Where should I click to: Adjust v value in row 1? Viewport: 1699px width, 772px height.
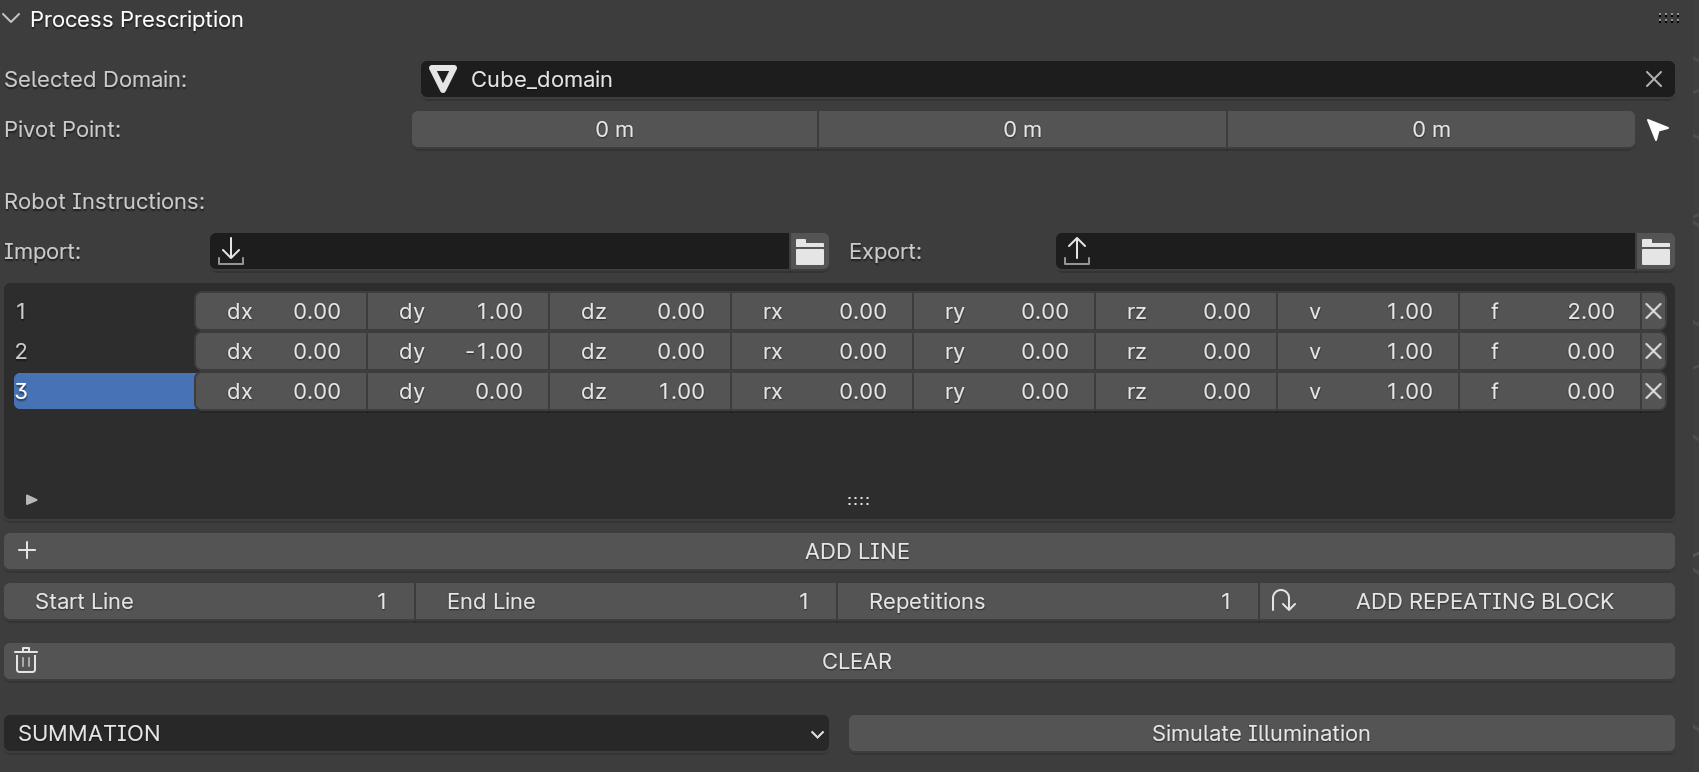coord(1367,311)
